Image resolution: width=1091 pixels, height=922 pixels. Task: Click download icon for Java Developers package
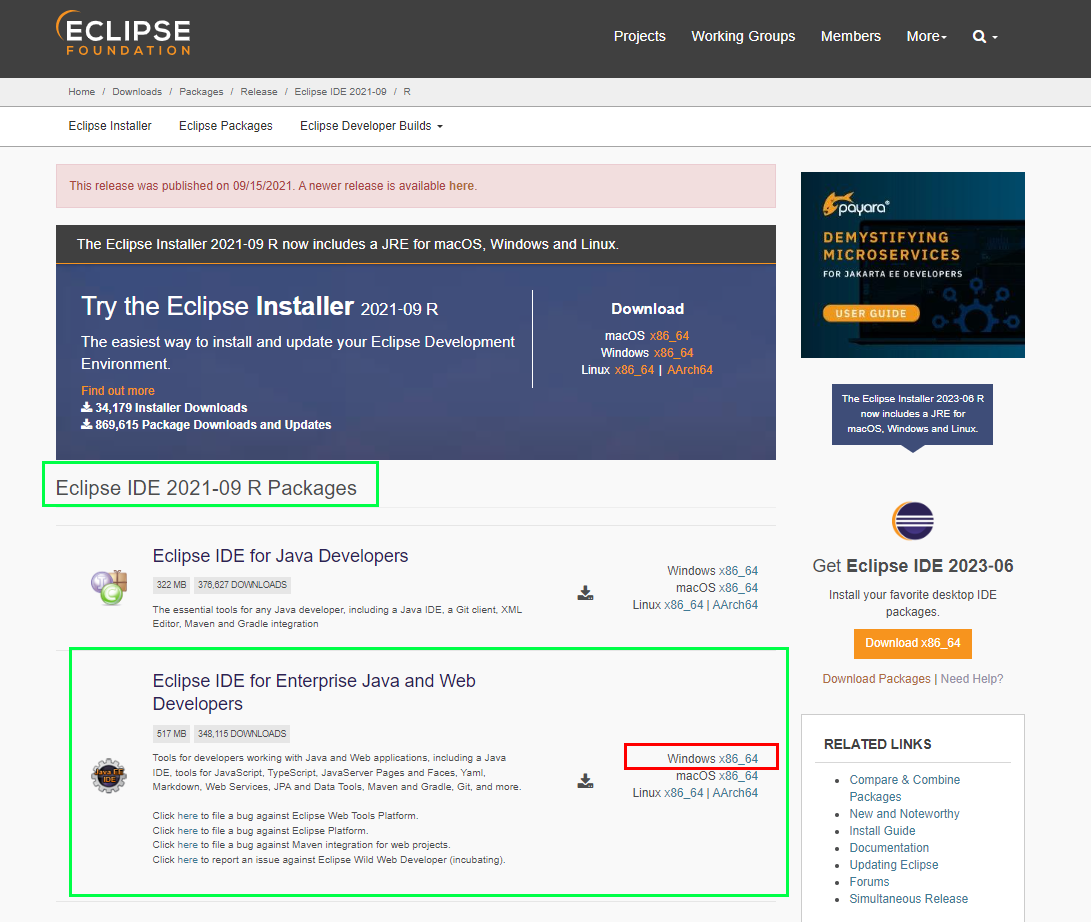pyautogui.click(x=585, y=593)
